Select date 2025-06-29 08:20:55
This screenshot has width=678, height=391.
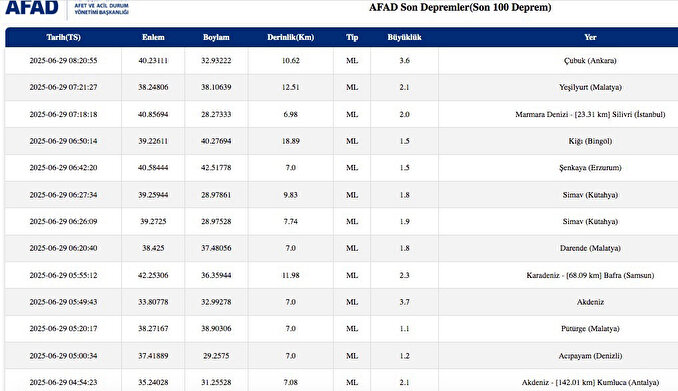point(64,61)
